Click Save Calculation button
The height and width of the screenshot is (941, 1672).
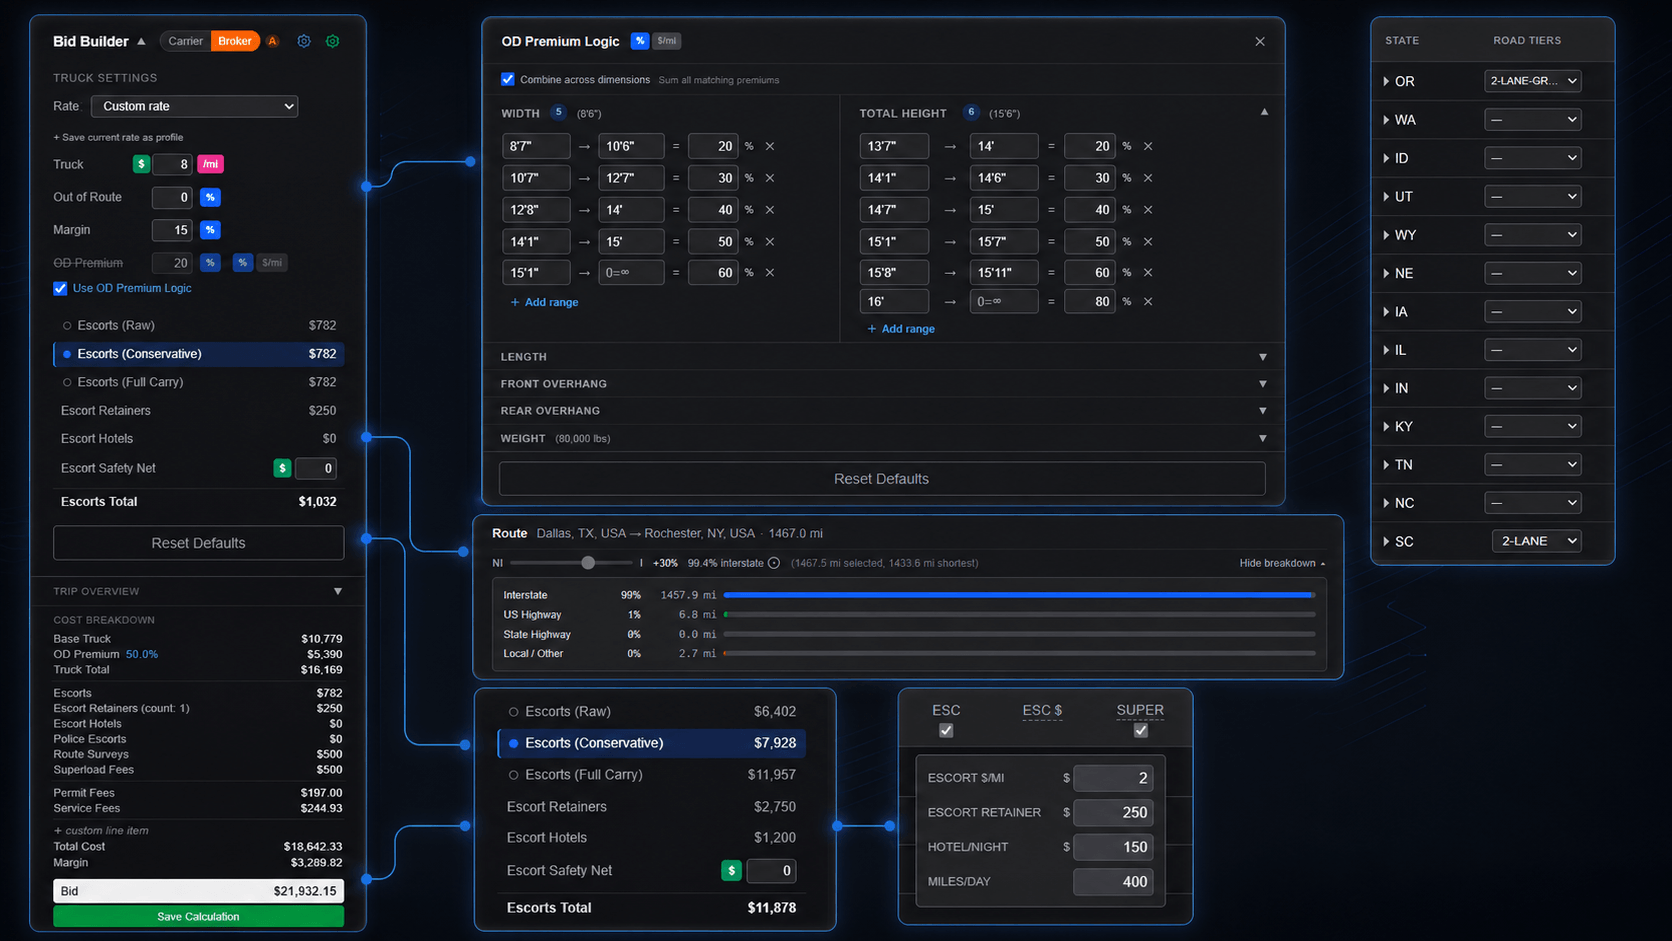(198, 916)
